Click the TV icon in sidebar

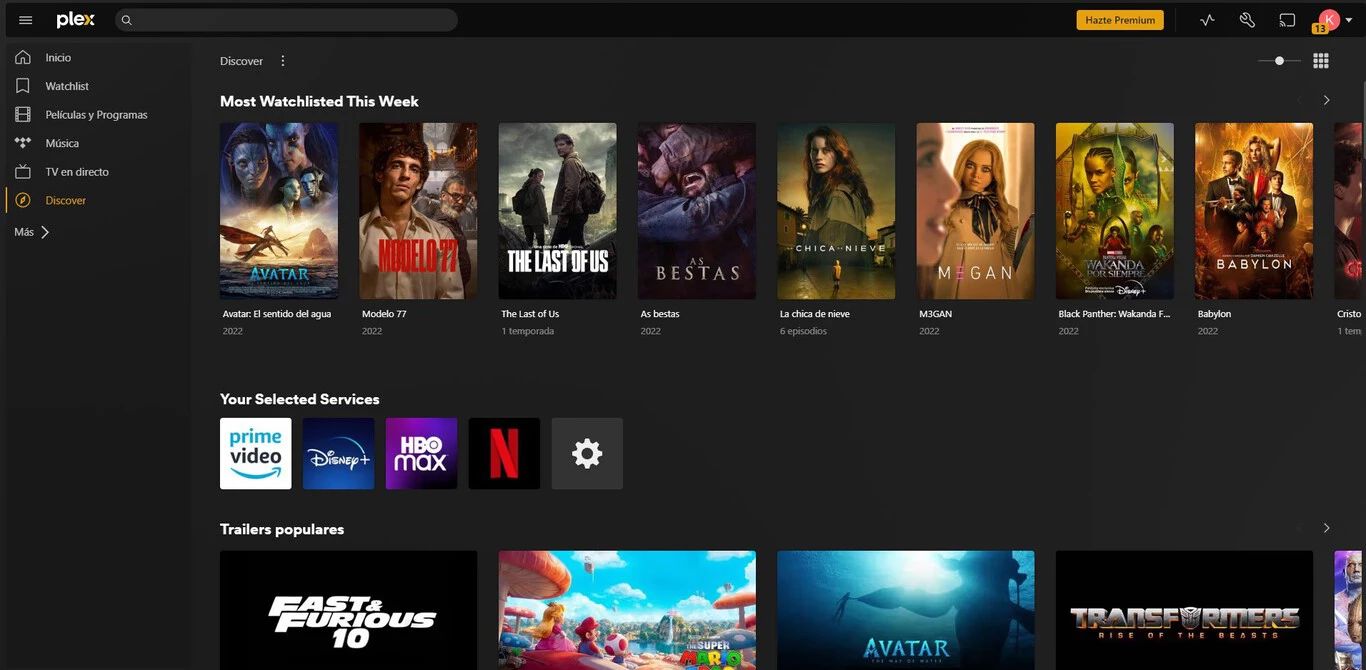23,172
